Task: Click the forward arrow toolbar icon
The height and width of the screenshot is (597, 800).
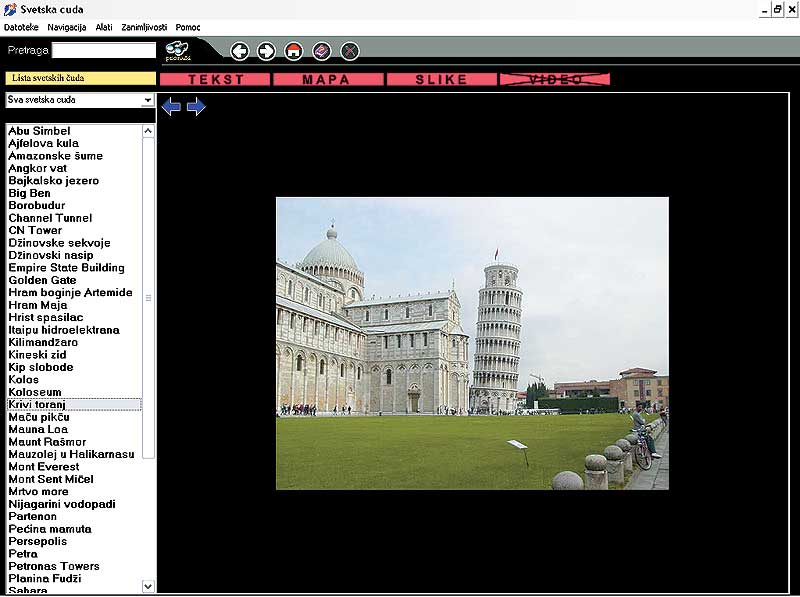Action: tap(266, 51)
